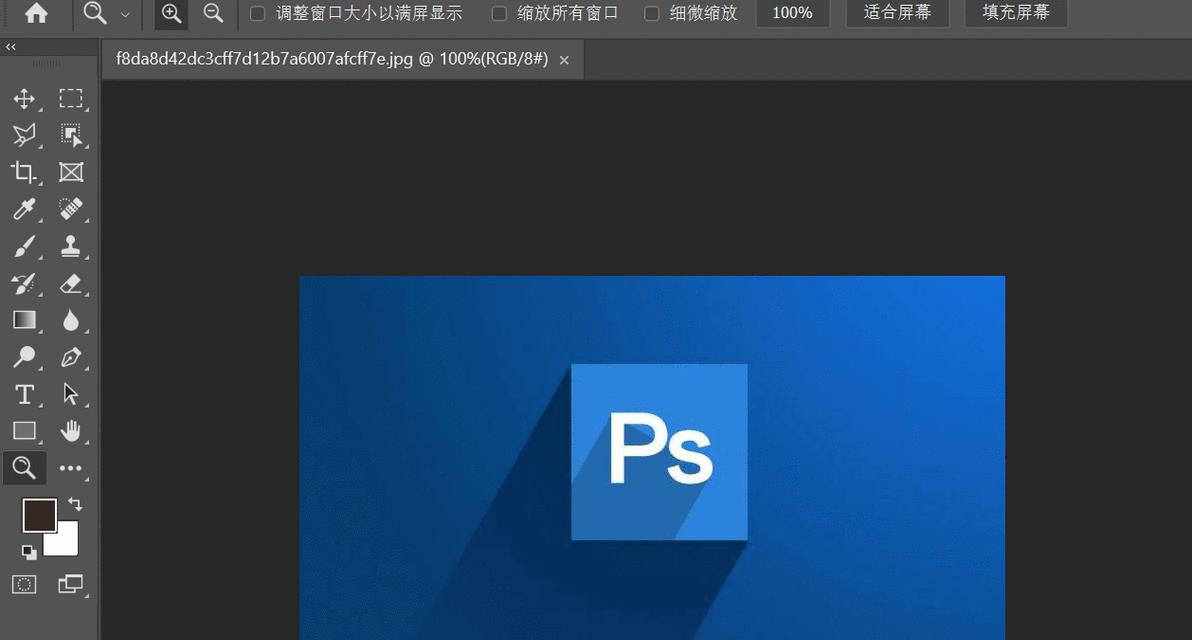
Task: Select the Brush tool
Action: (x=24, y=246)
